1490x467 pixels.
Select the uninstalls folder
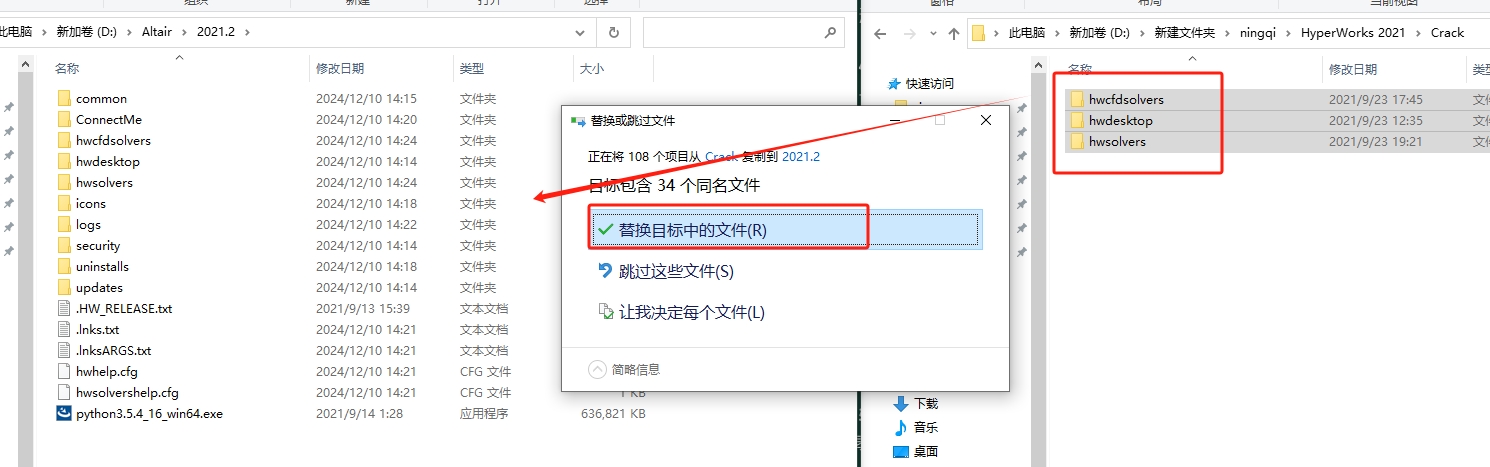tap(102, 266)
